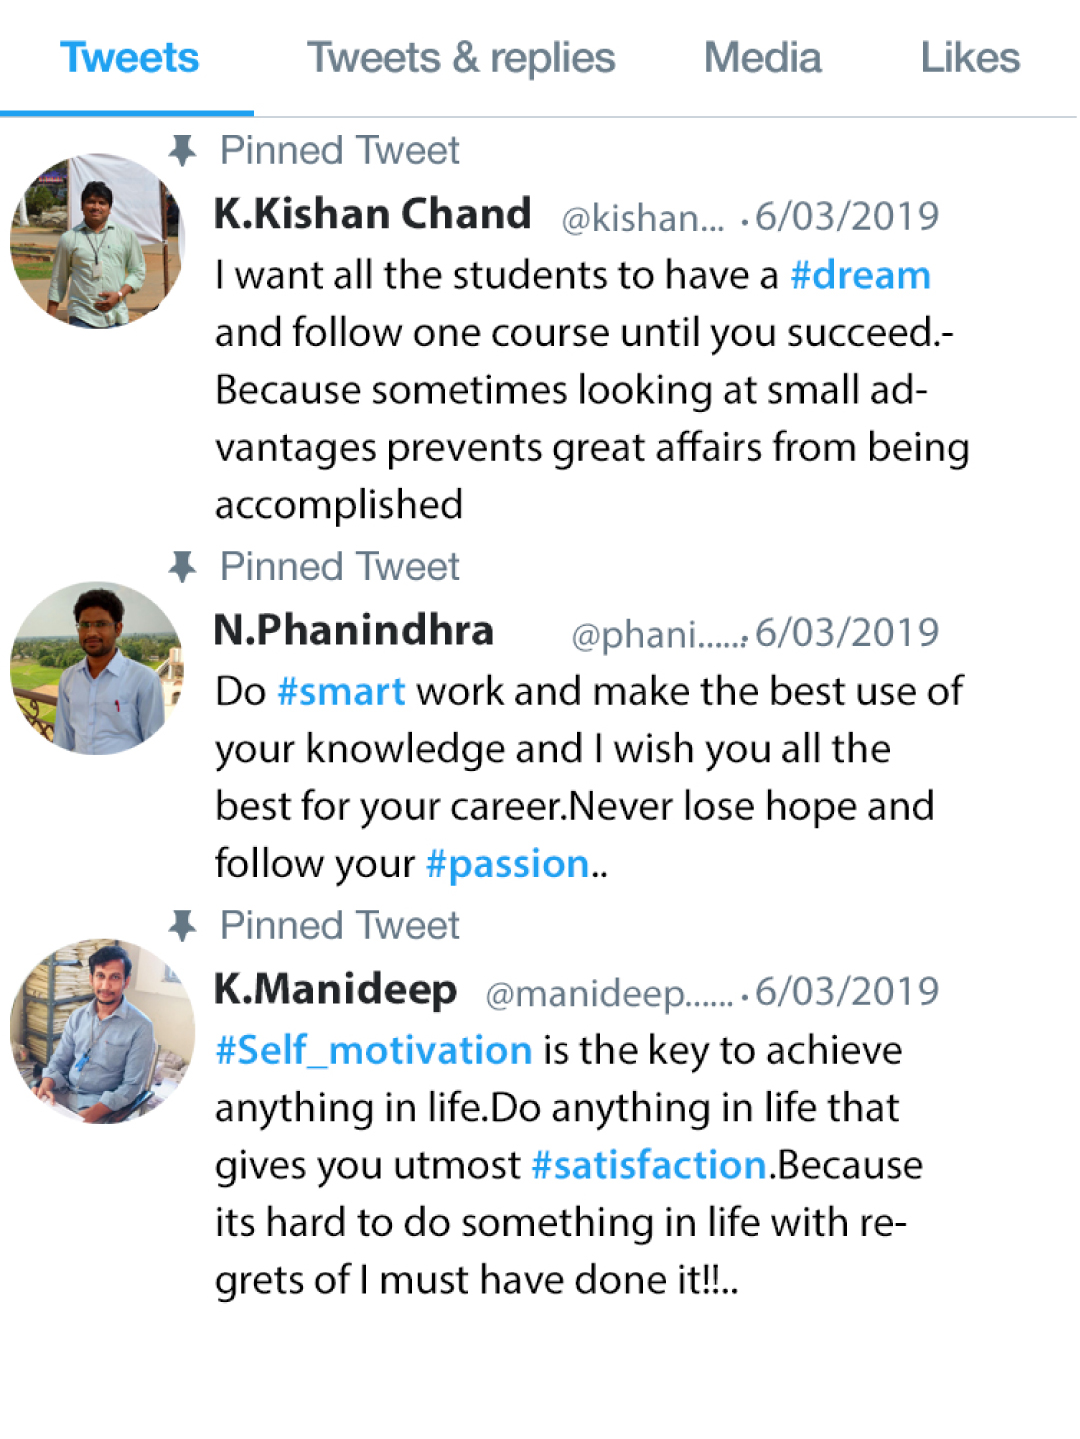Click the K.Kishan Chand display name
The height and width of the screenshot is (1439, 1080).
point(372,214)
